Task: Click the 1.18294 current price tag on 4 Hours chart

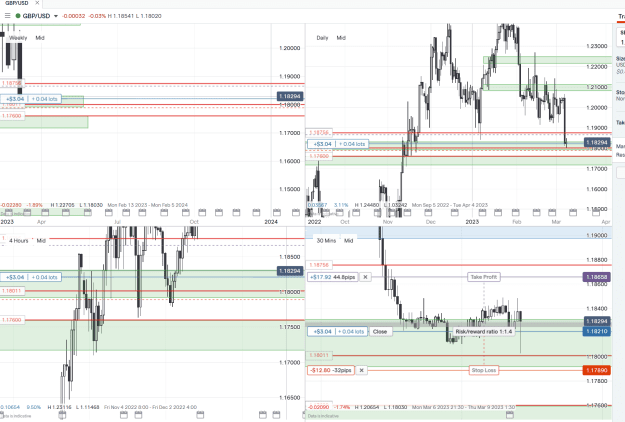Action: (x=290, y=271)
